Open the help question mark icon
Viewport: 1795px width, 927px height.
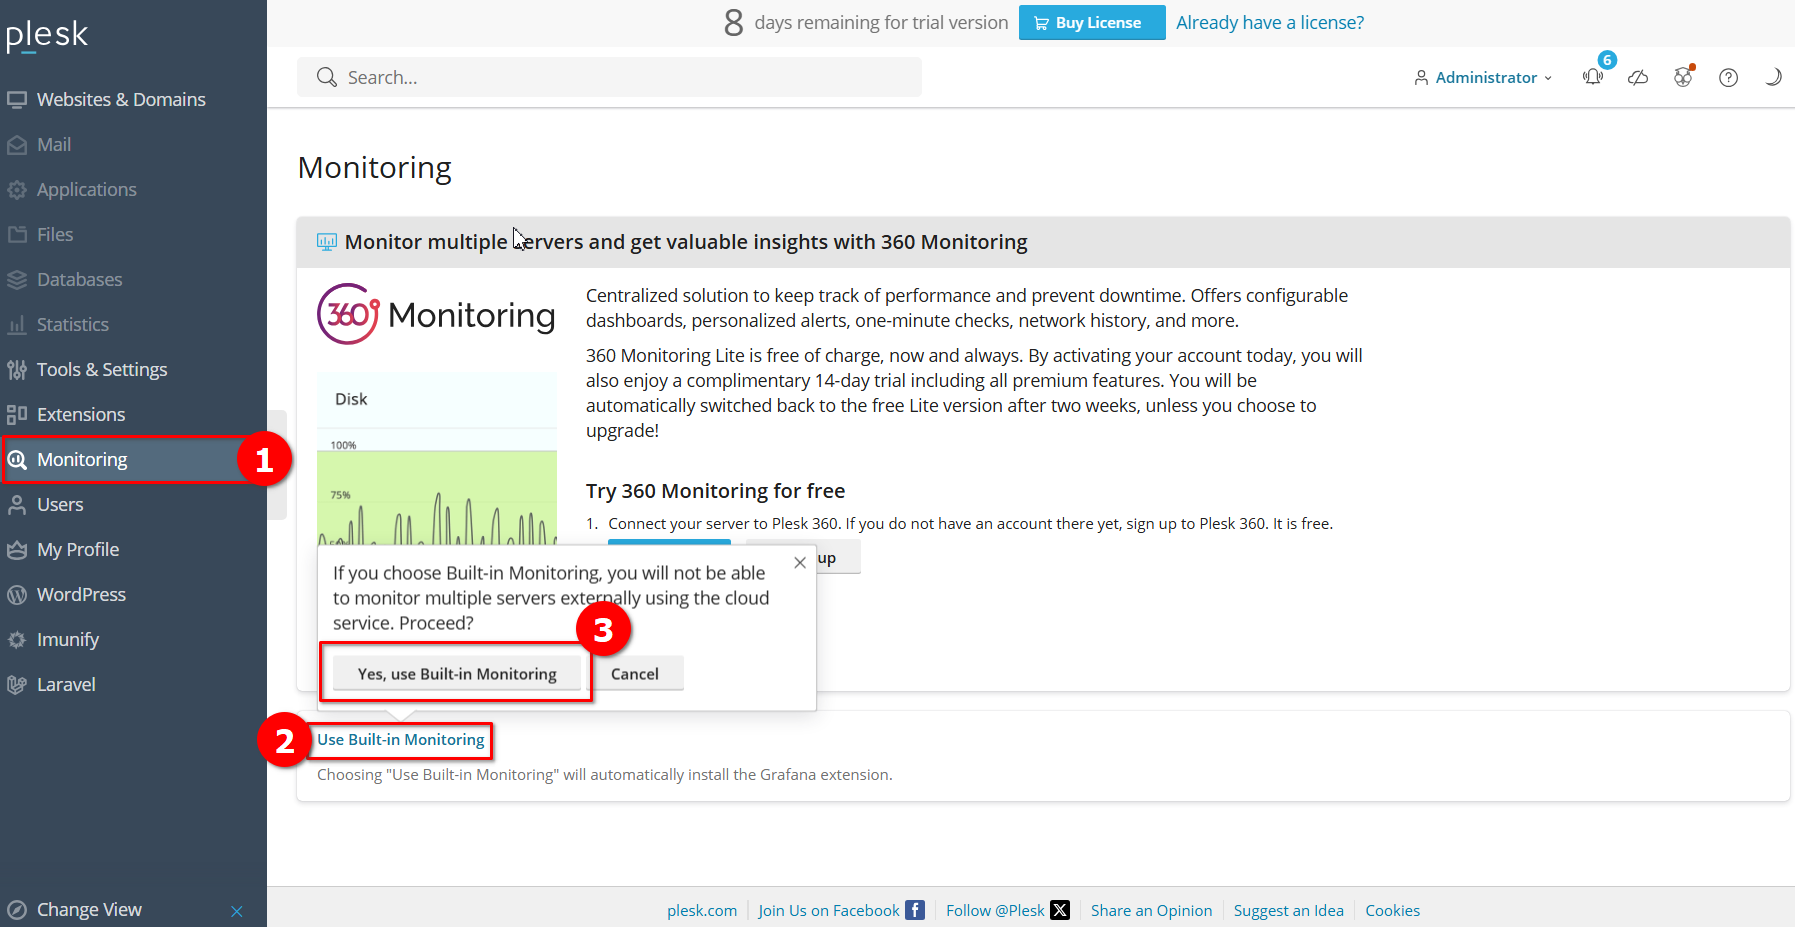point(1728,77)
